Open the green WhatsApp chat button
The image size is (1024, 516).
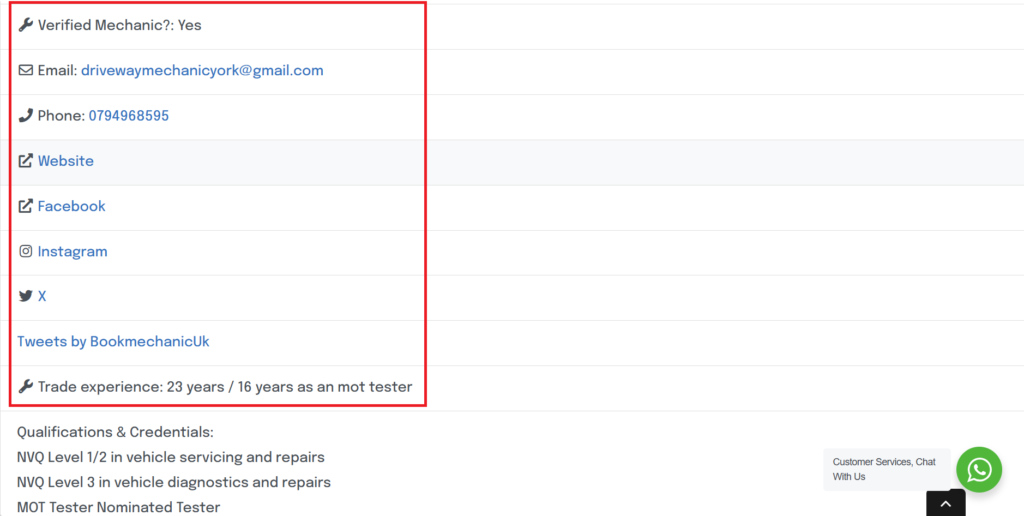(978, 469)
